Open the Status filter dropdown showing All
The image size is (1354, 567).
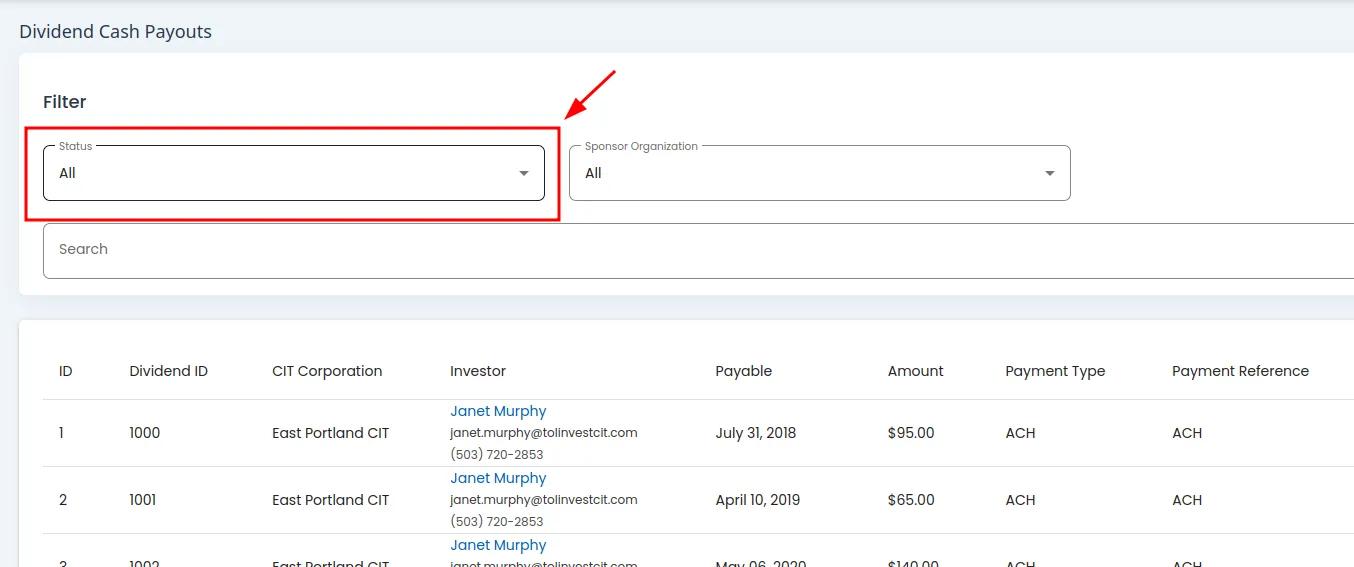coord(293,173)
